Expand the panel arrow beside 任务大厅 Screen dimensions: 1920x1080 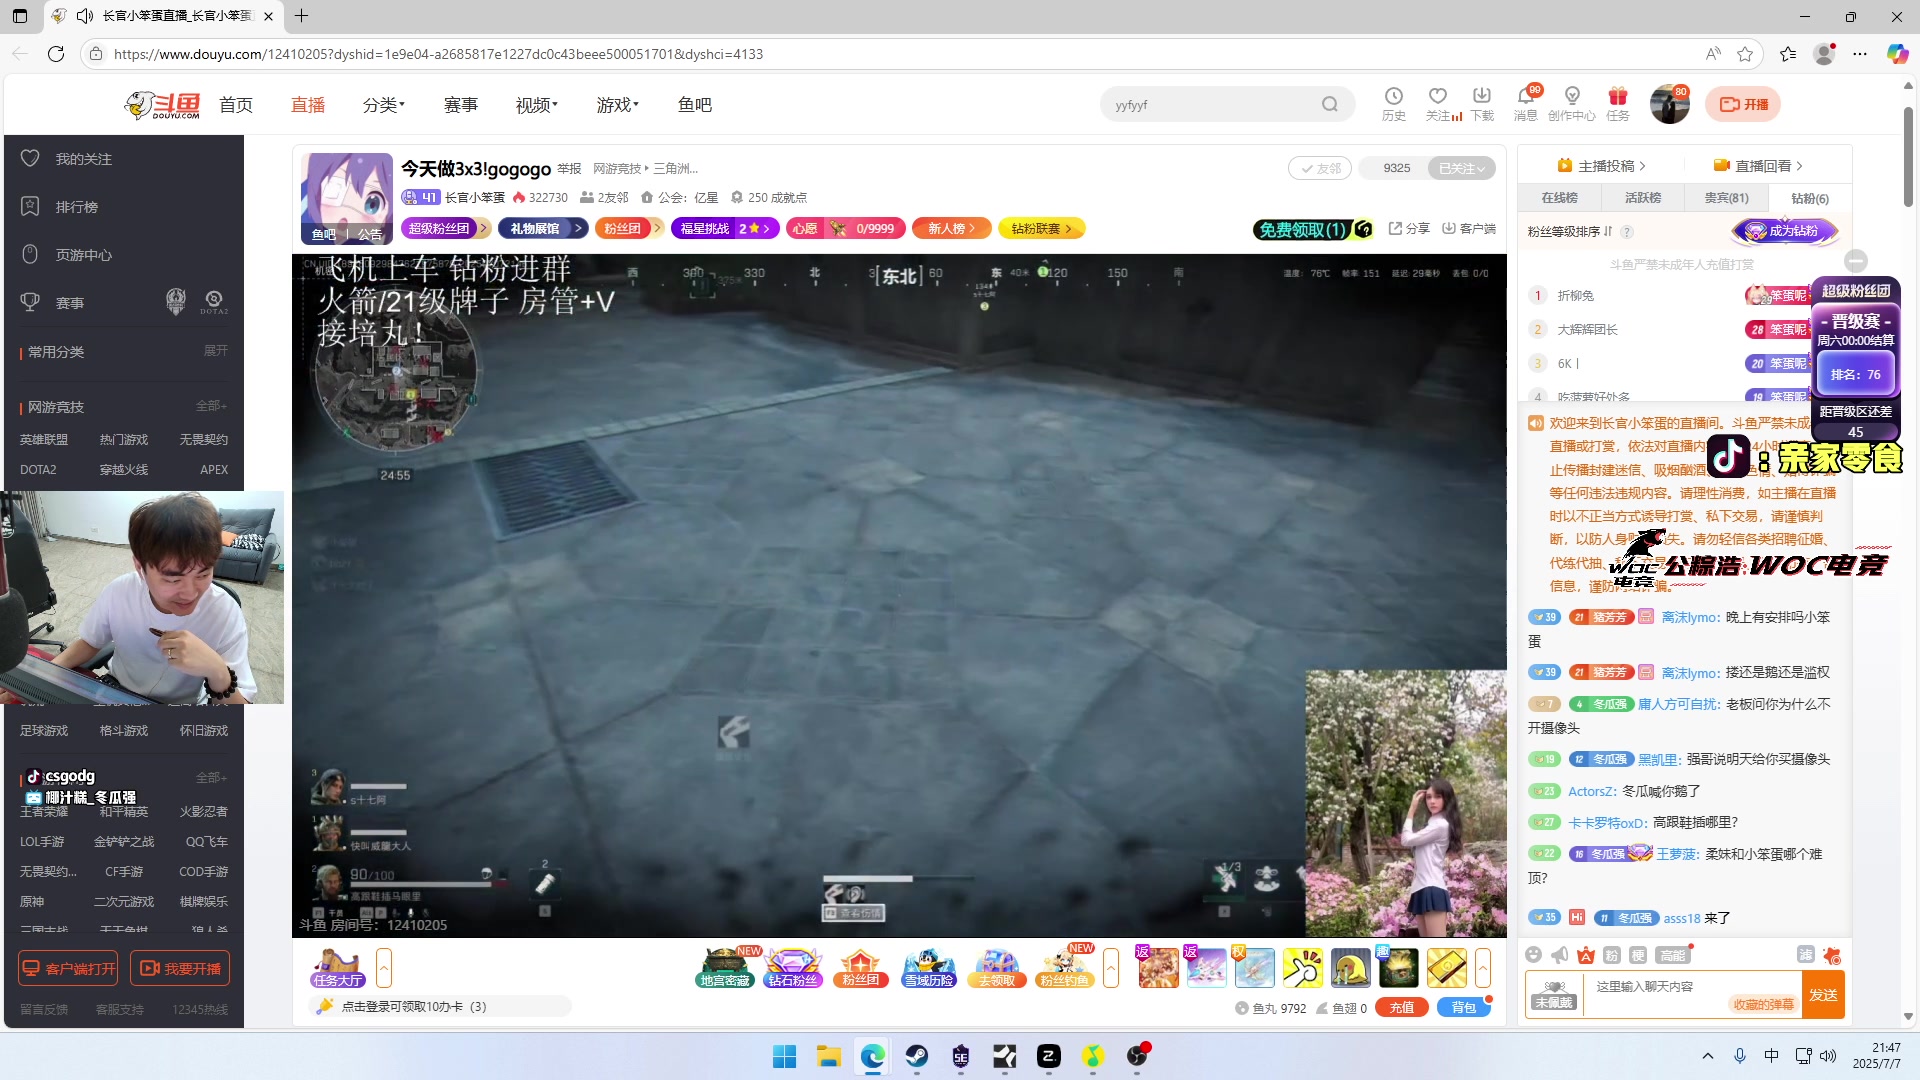point(384,968)
